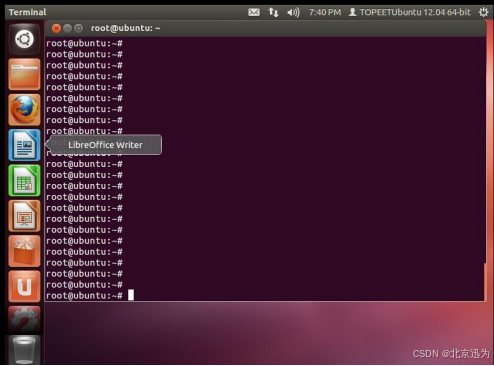
Task: Click the LibreOffice Writer tooltip label
Action: [x=105, y=145]
